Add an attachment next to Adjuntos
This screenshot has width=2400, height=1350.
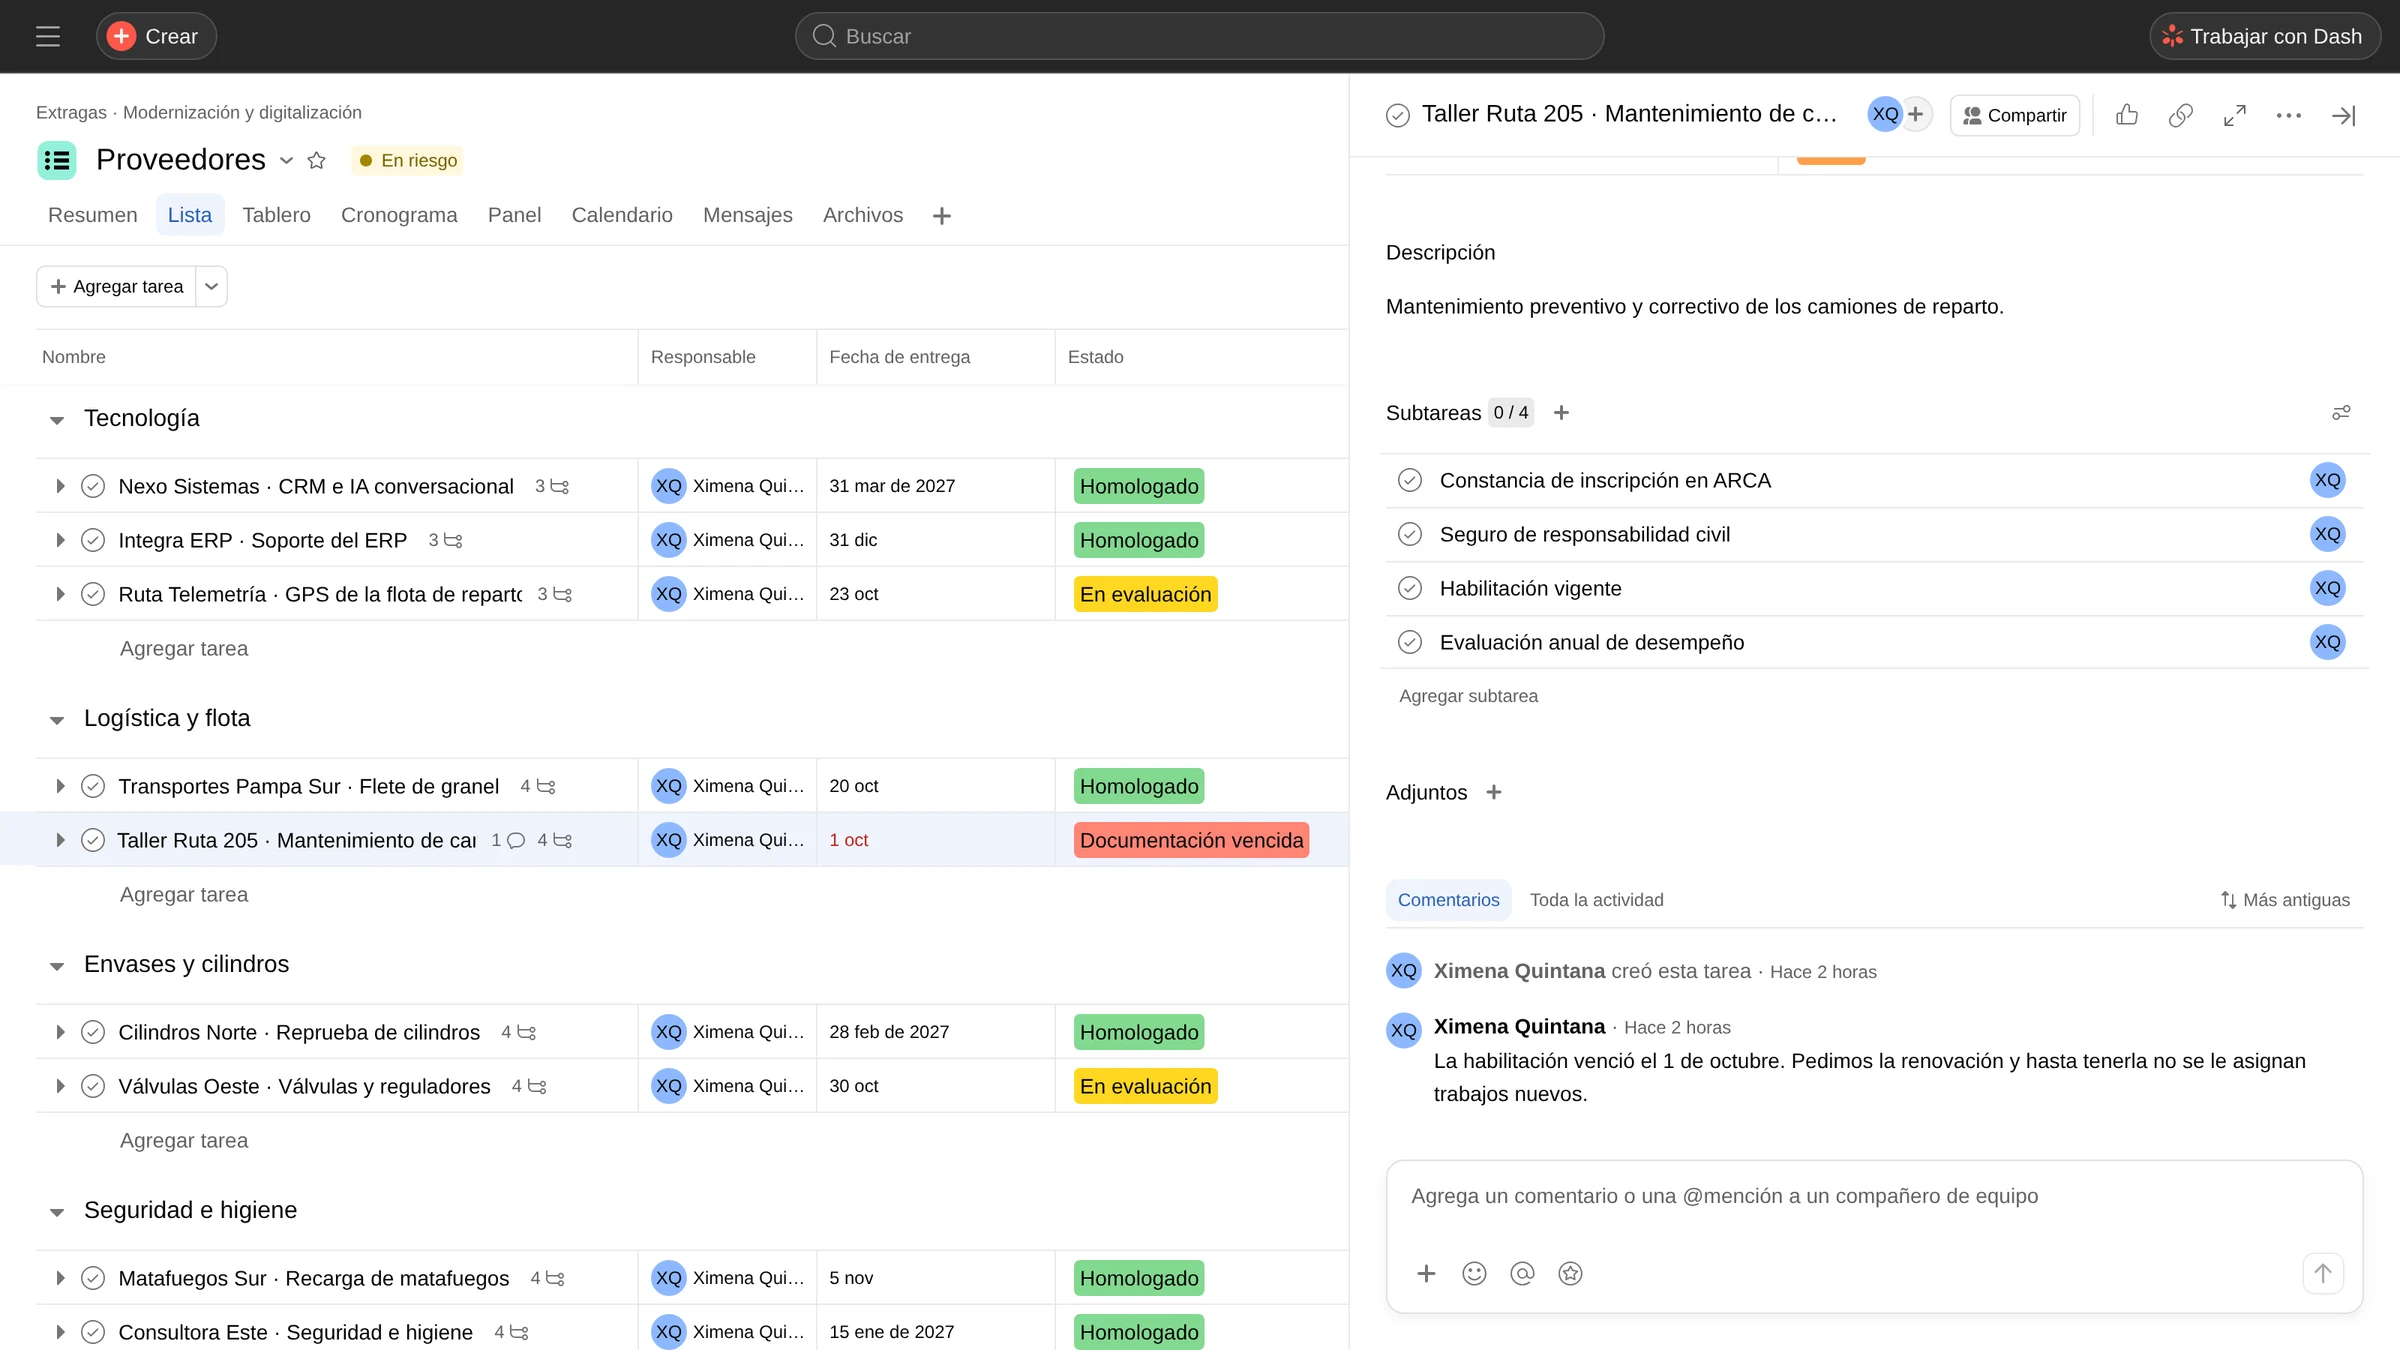click(x=1494, y=792)
